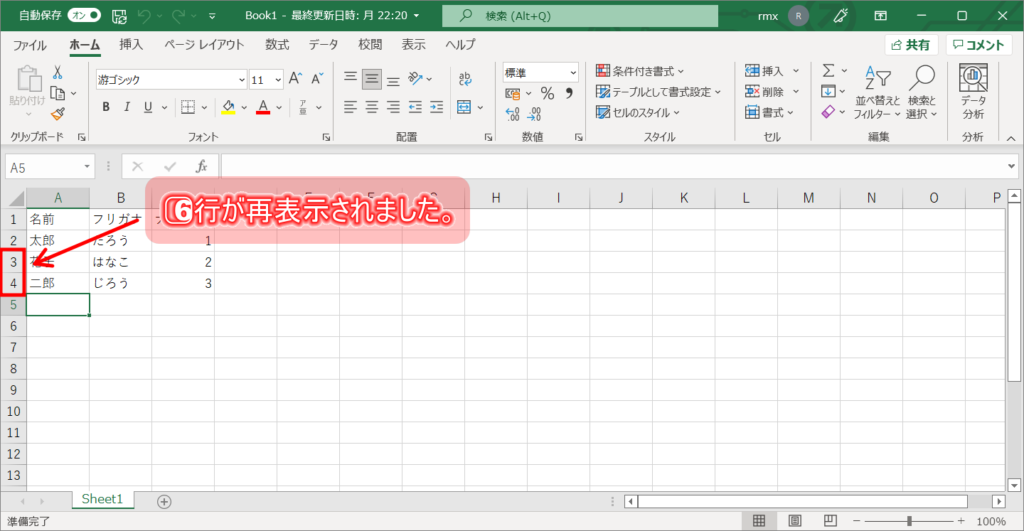Toggle the 自動保存 switch
This screenshot has height=531, width=1024.
coord(85,16)
